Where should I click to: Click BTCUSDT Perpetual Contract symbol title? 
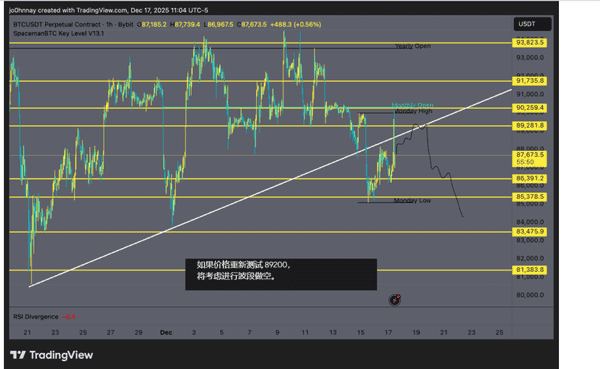pos(57,24)
